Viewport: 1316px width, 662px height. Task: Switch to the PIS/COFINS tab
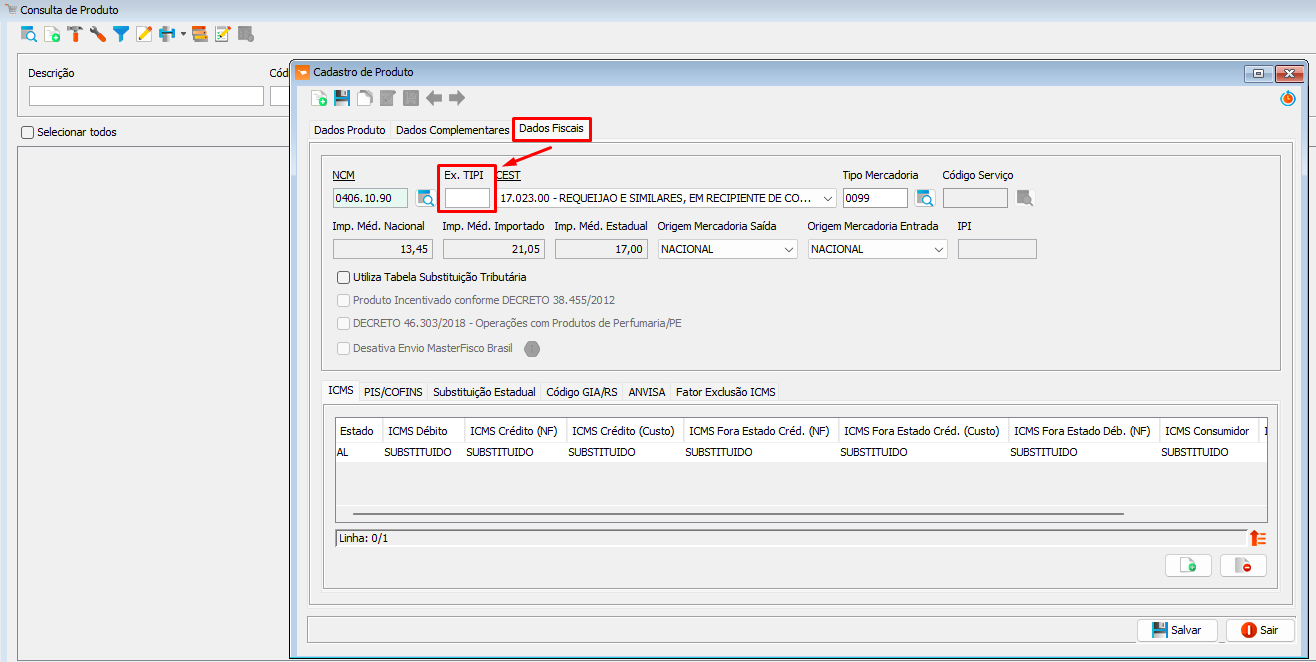[393, 392]
